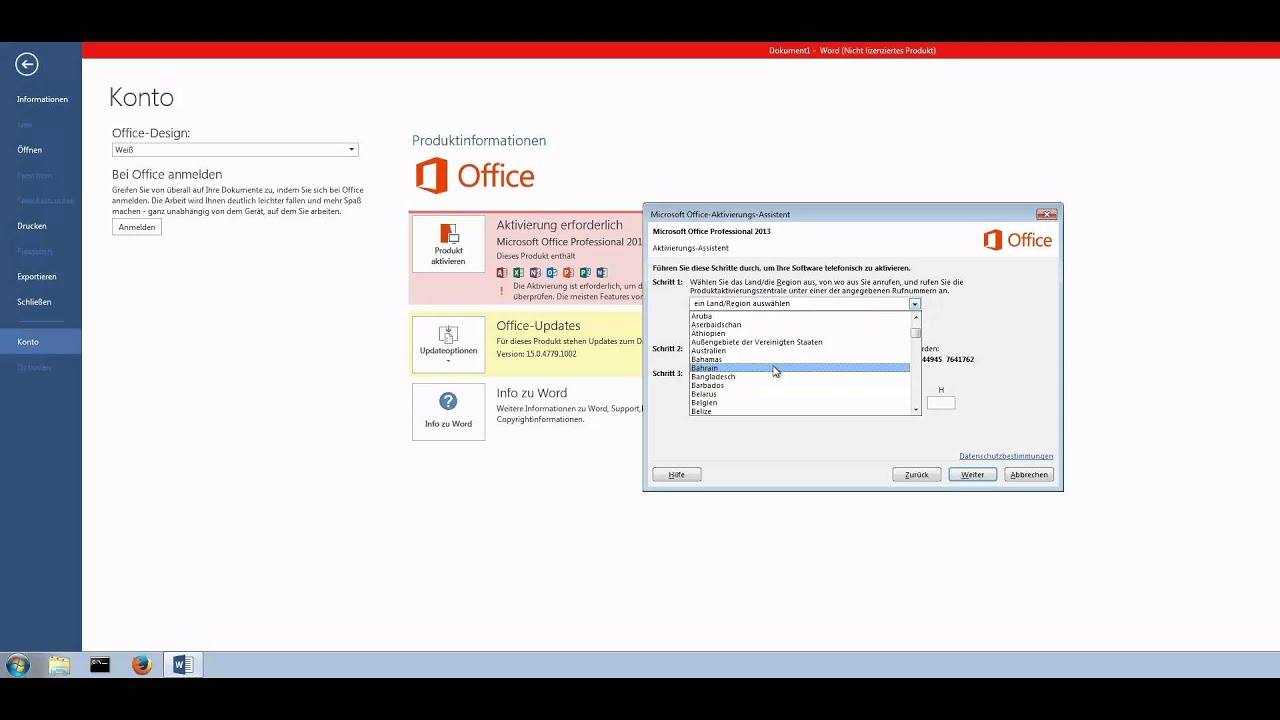
Task: Proceed with the Weiter button
Action: point(973,475)
